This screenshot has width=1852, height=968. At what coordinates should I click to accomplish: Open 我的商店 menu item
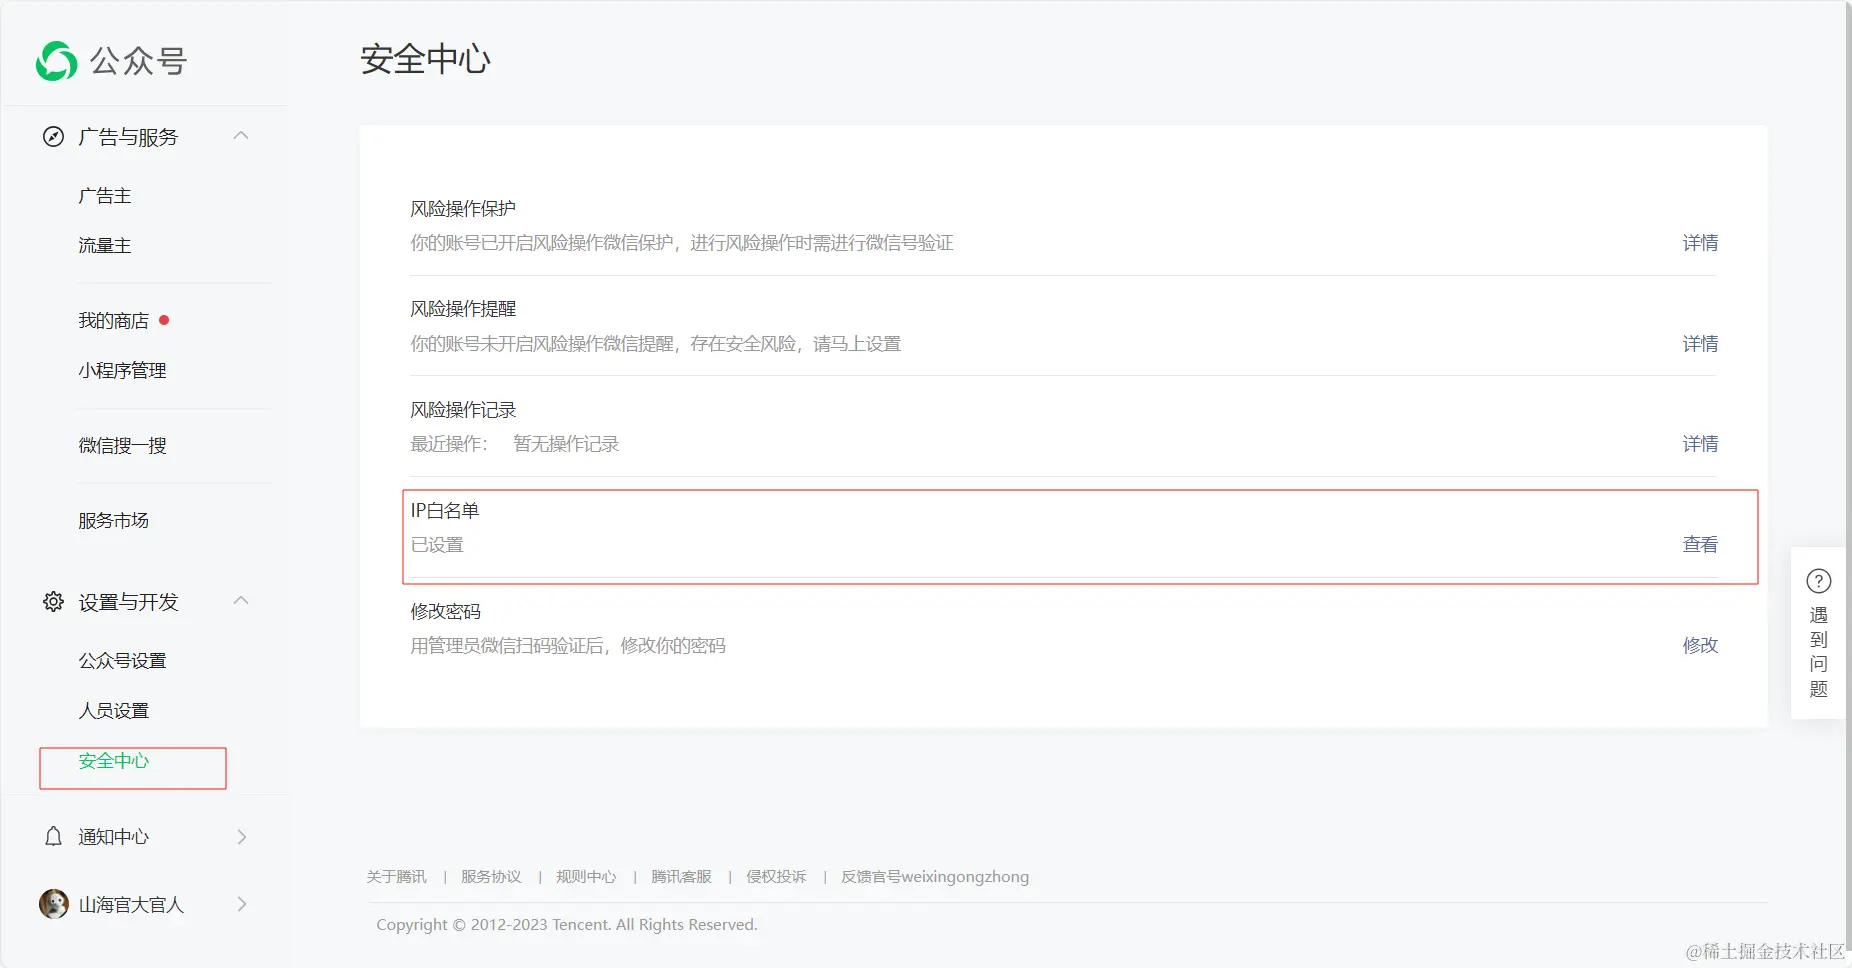tap(113, 320)
